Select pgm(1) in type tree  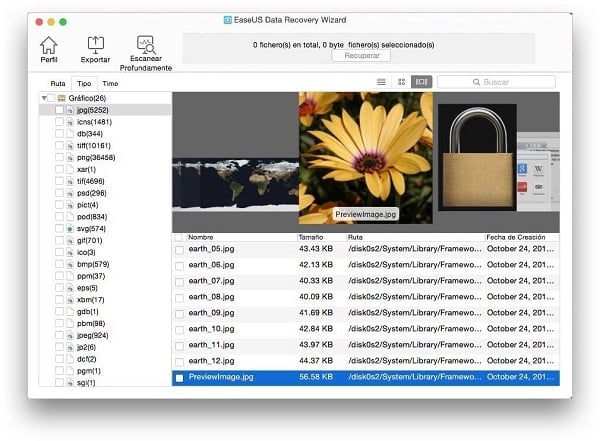coord(89,371)
